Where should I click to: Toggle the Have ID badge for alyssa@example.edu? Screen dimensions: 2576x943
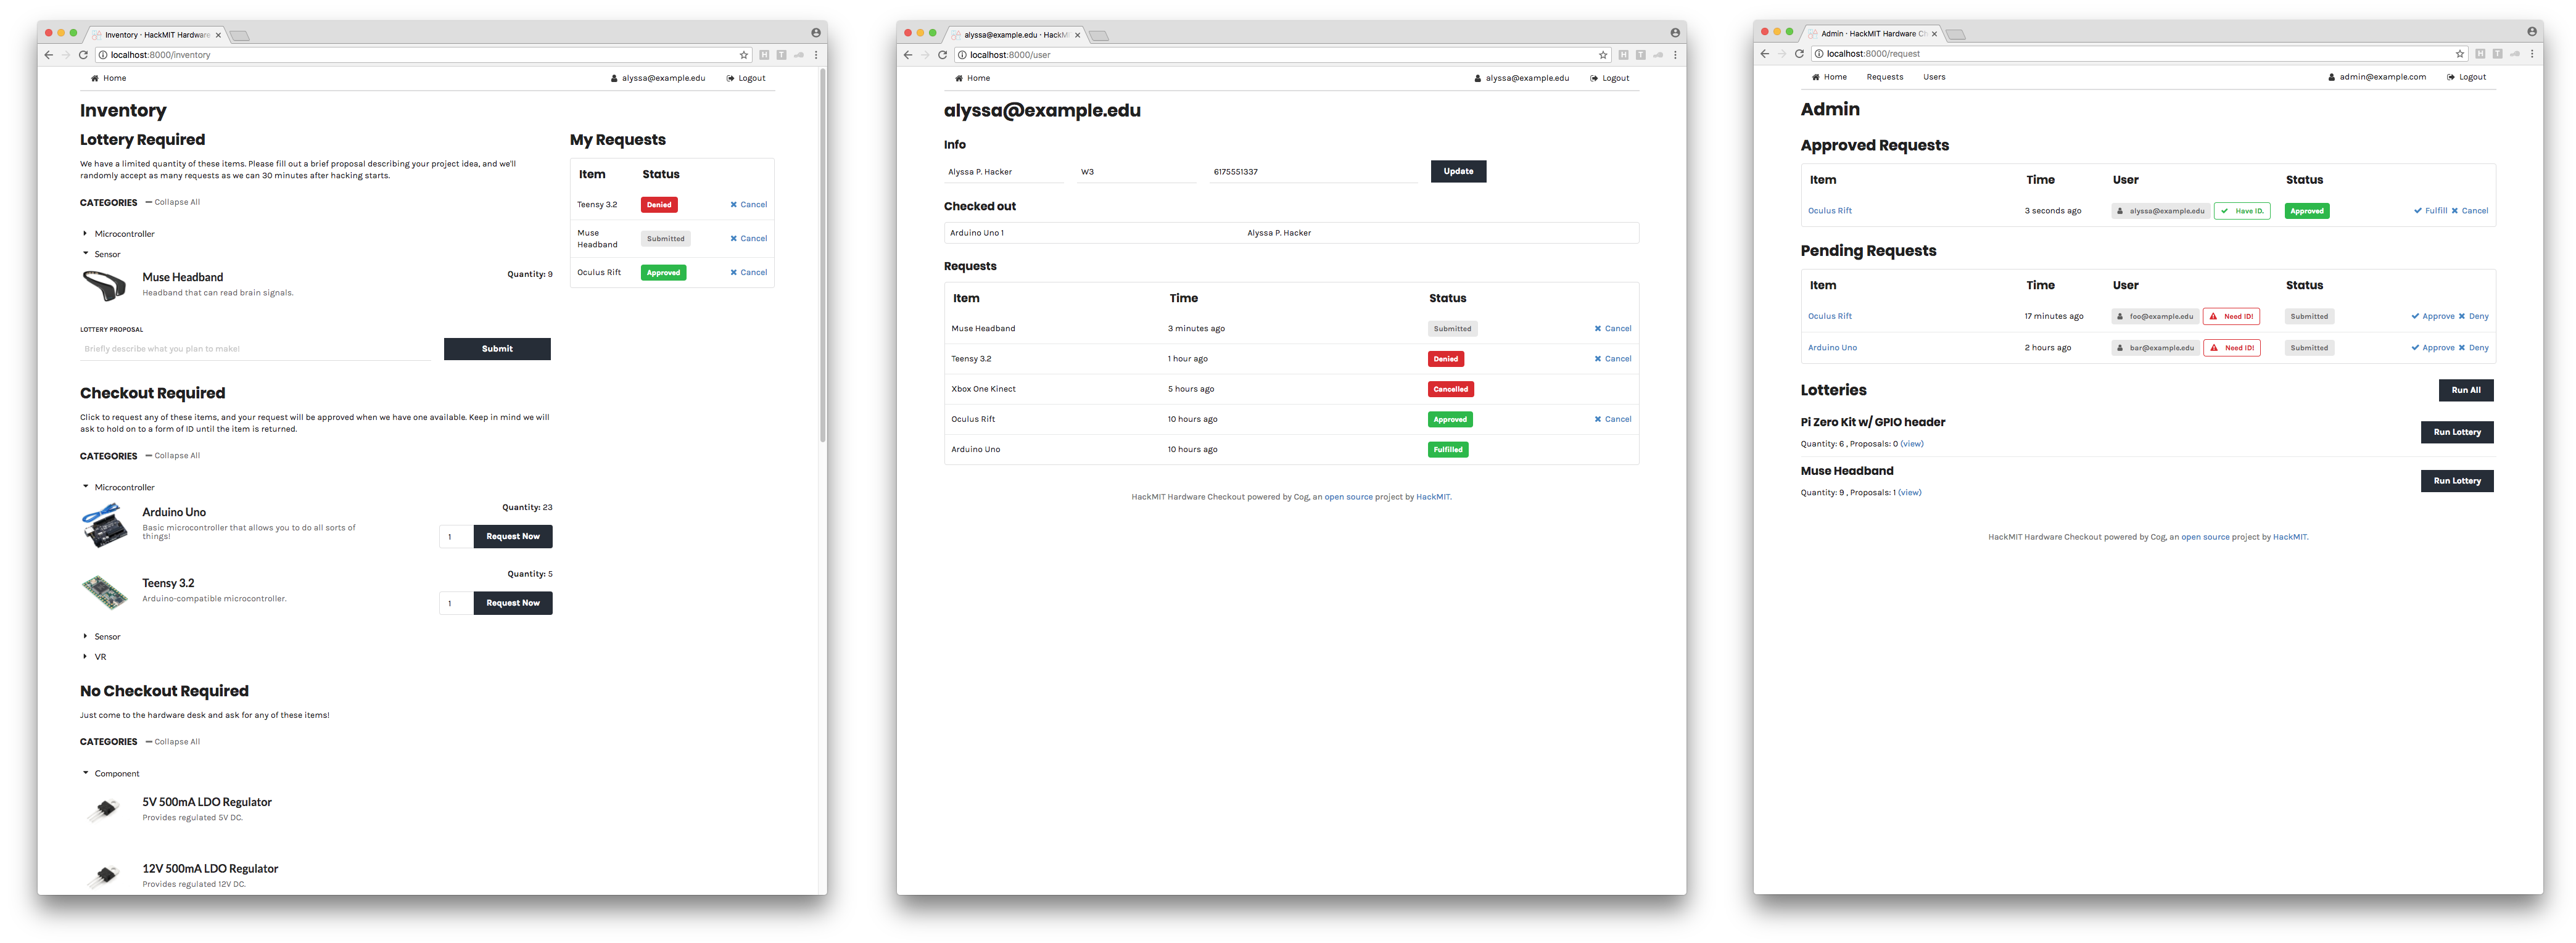(x=2242, y=211)
